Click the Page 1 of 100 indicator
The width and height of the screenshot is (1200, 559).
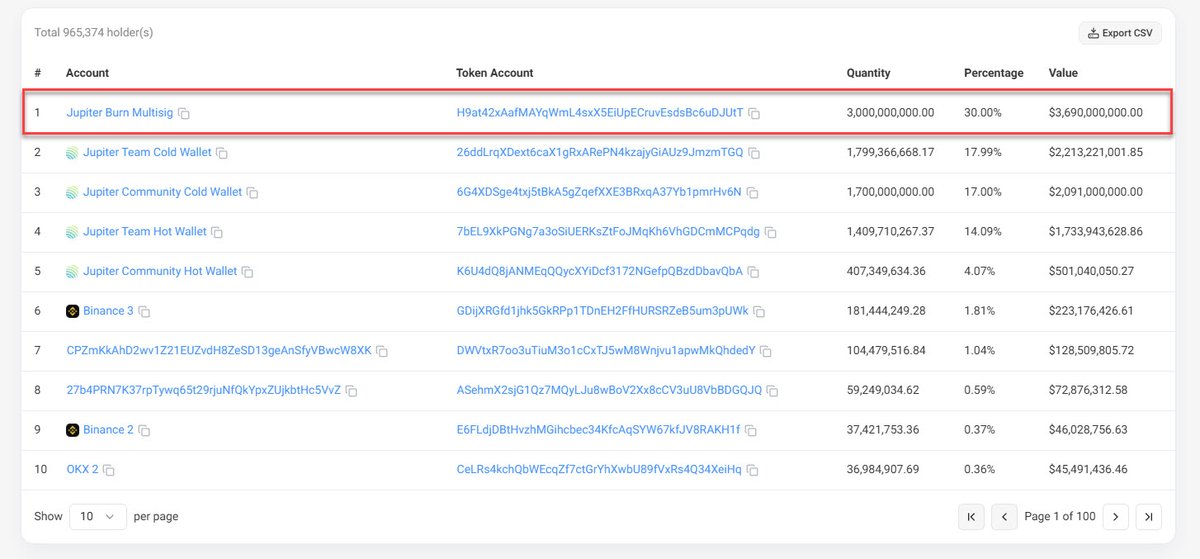1060,517
